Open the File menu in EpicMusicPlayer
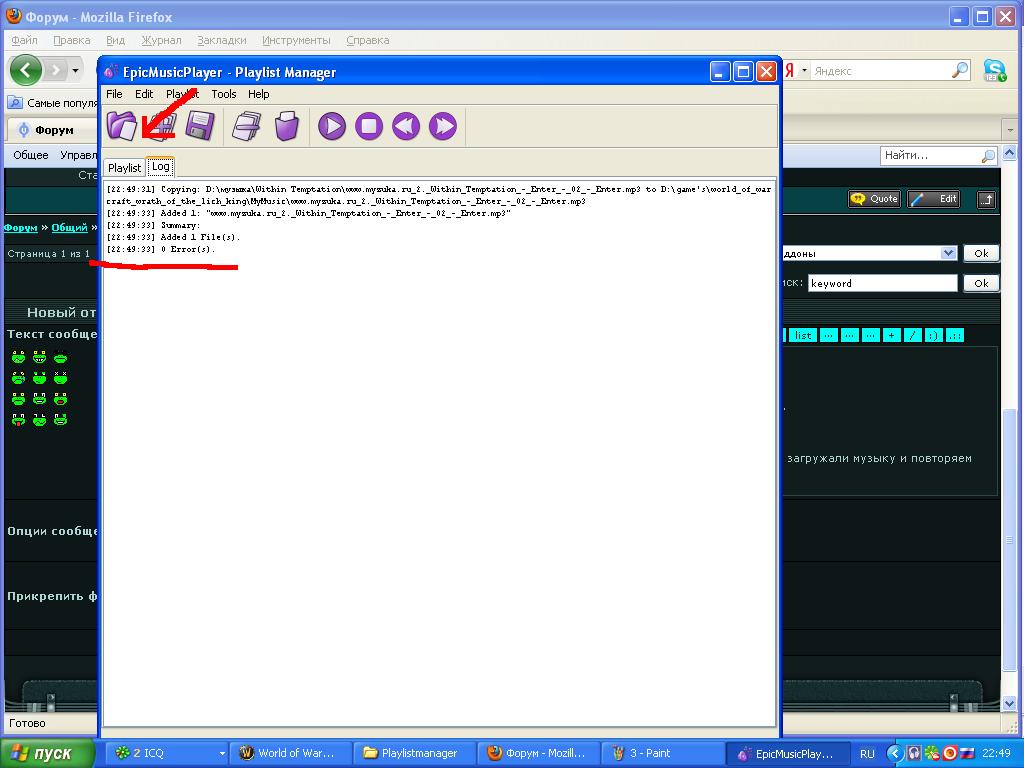Viewport: 1024px width, 768px height. pyautogui.click(x=114, y=94)
